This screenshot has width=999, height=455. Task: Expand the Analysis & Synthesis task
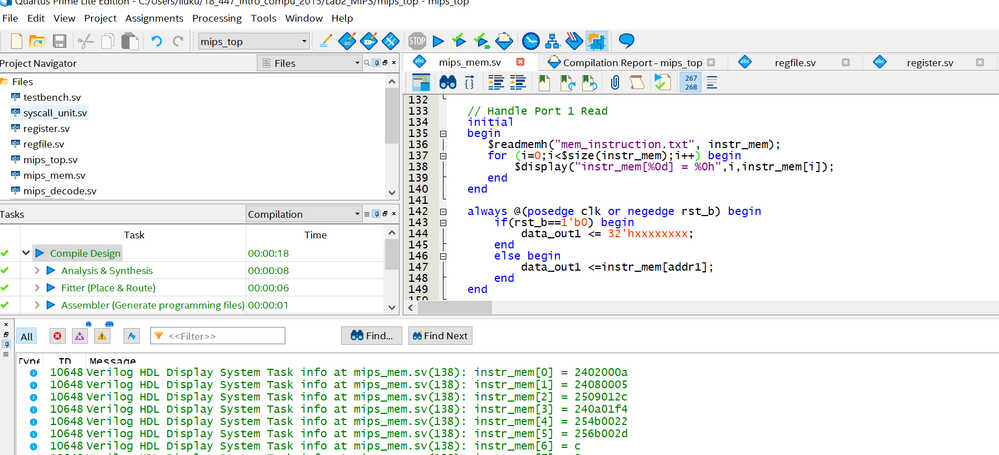(37, 271)
